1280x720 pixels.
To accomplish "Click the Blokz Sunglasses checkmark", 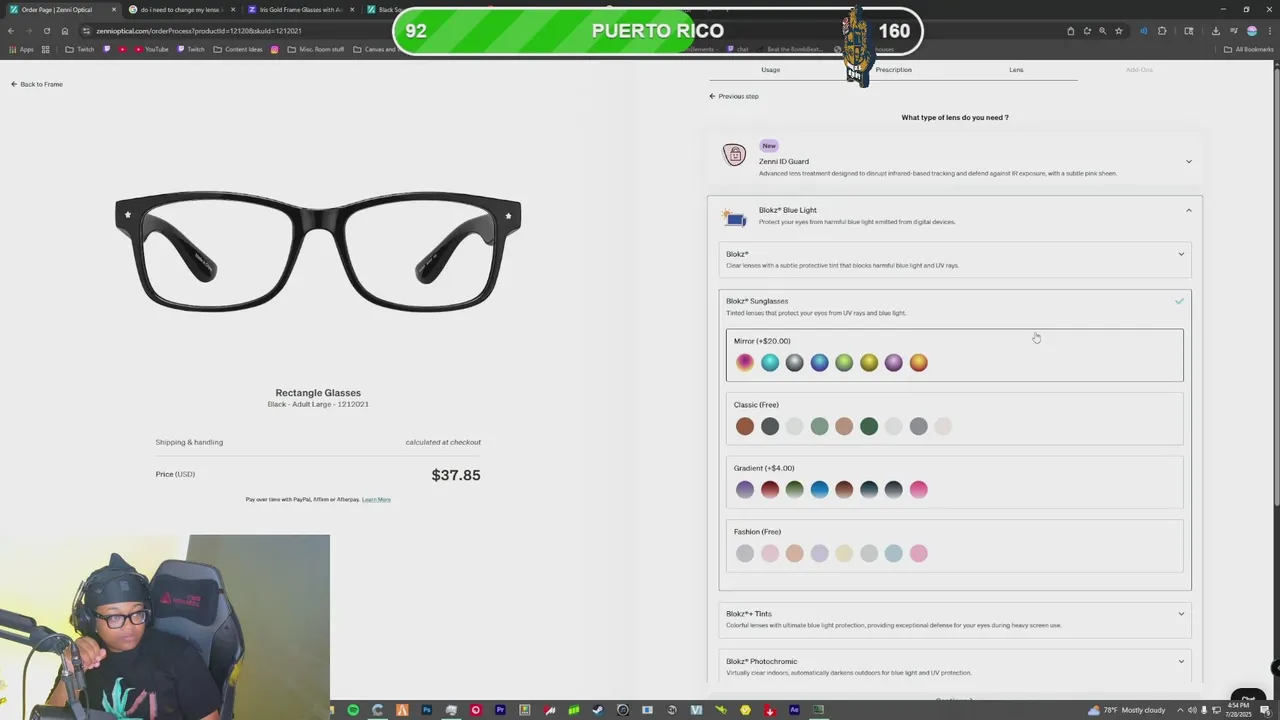I will pos(1180,301).
